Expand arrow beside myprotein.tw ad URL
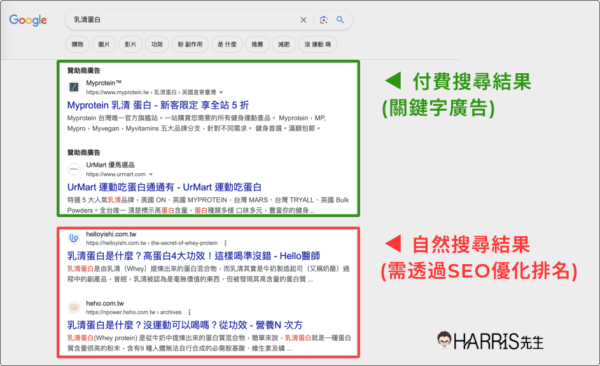This screenshot has width=600, height=366. (221, 93)
